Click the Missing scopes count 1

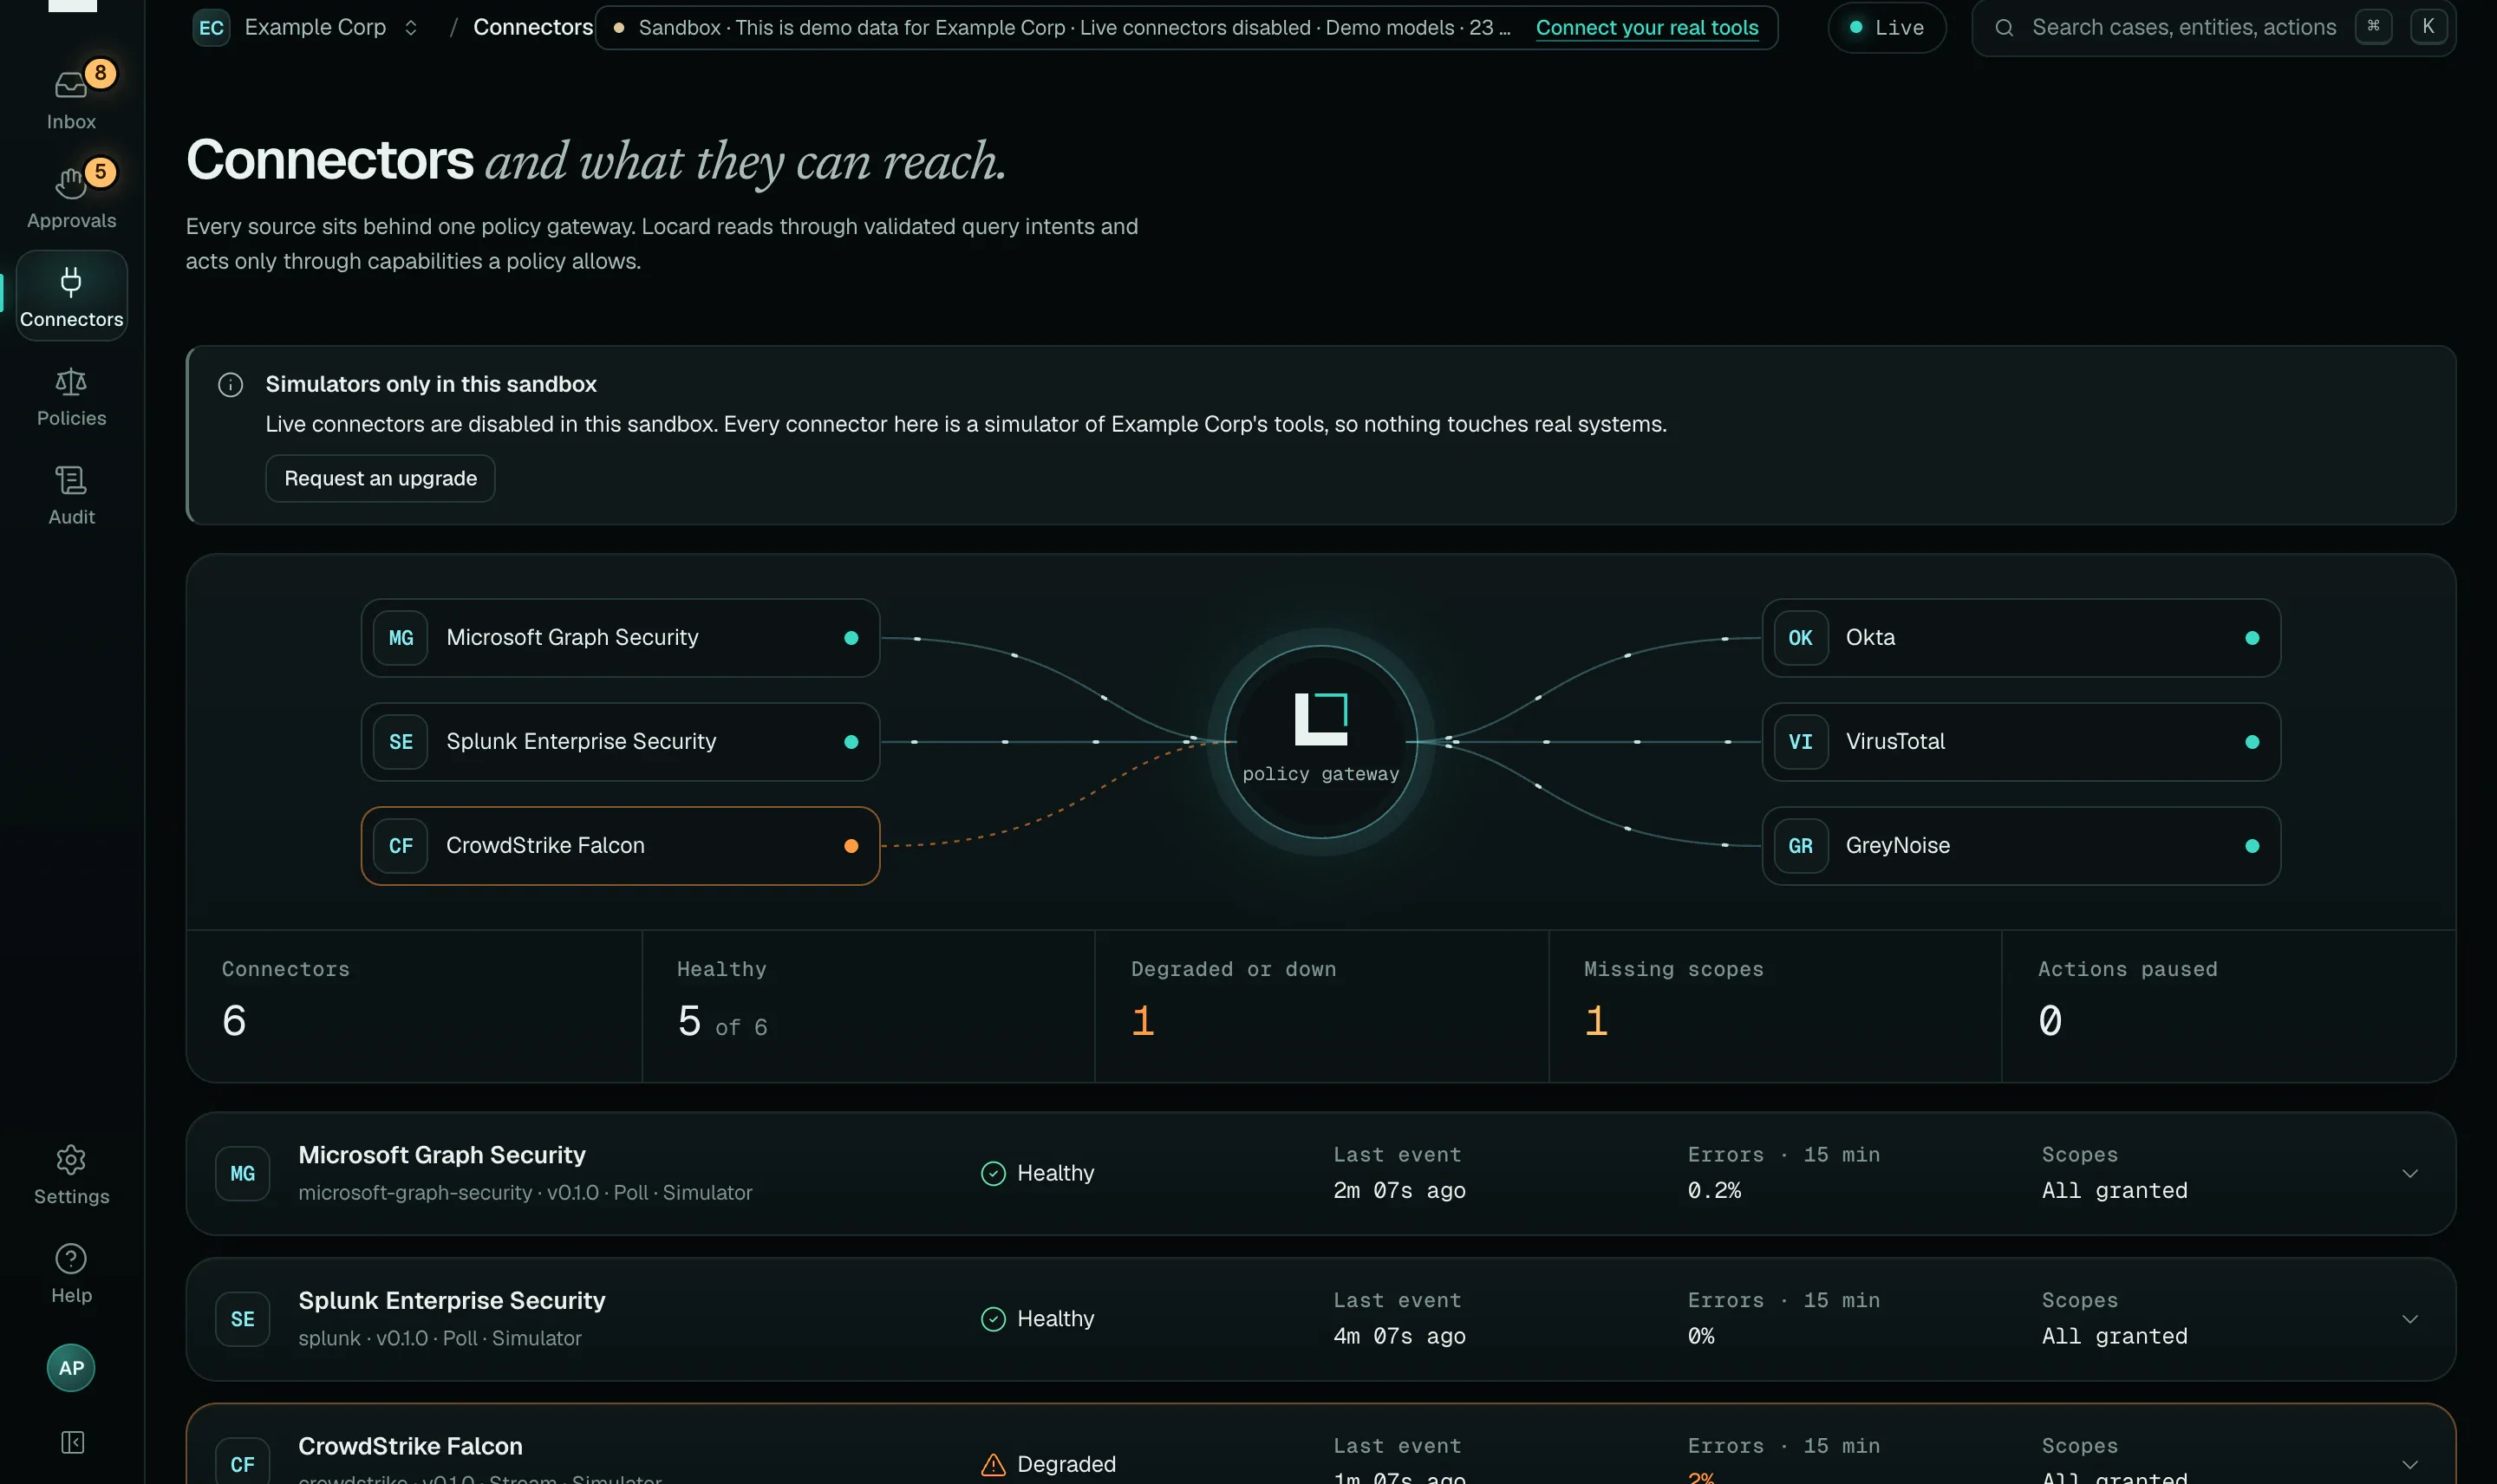tap(1596, 1021)
